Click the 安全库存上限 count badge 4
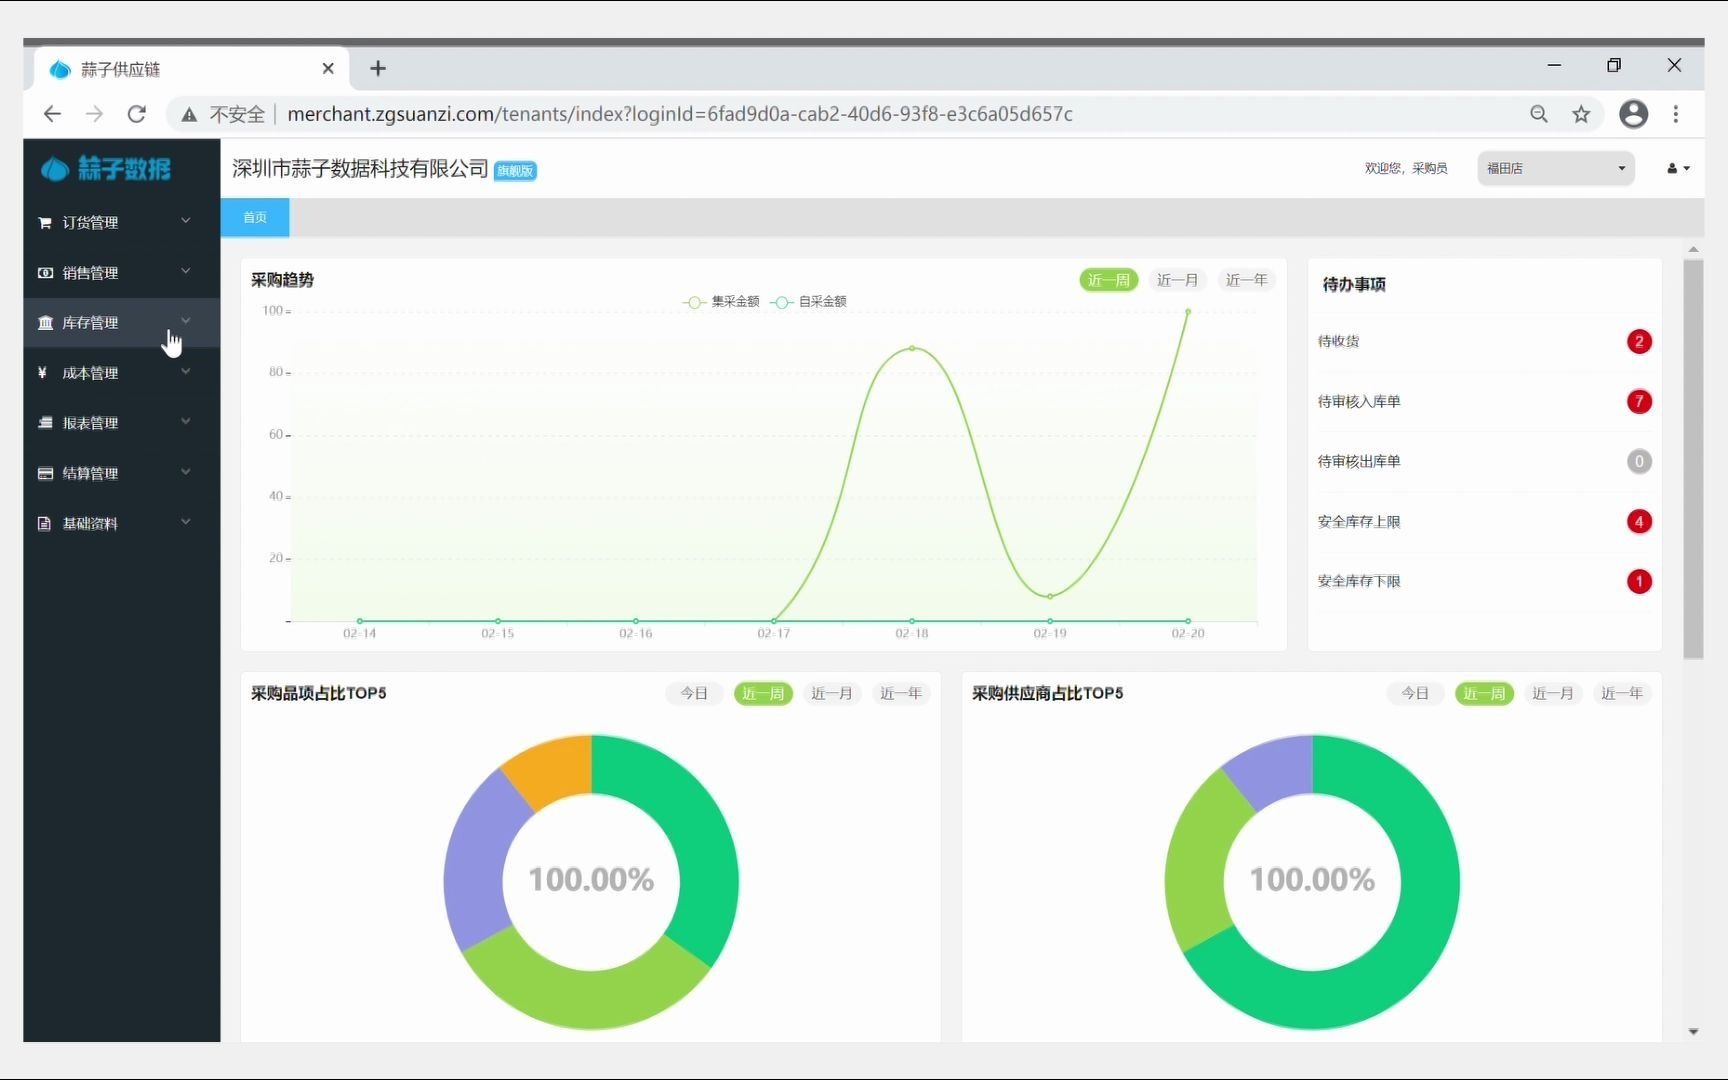This screenshot has height=1080, width=1728. point(1638,521)
